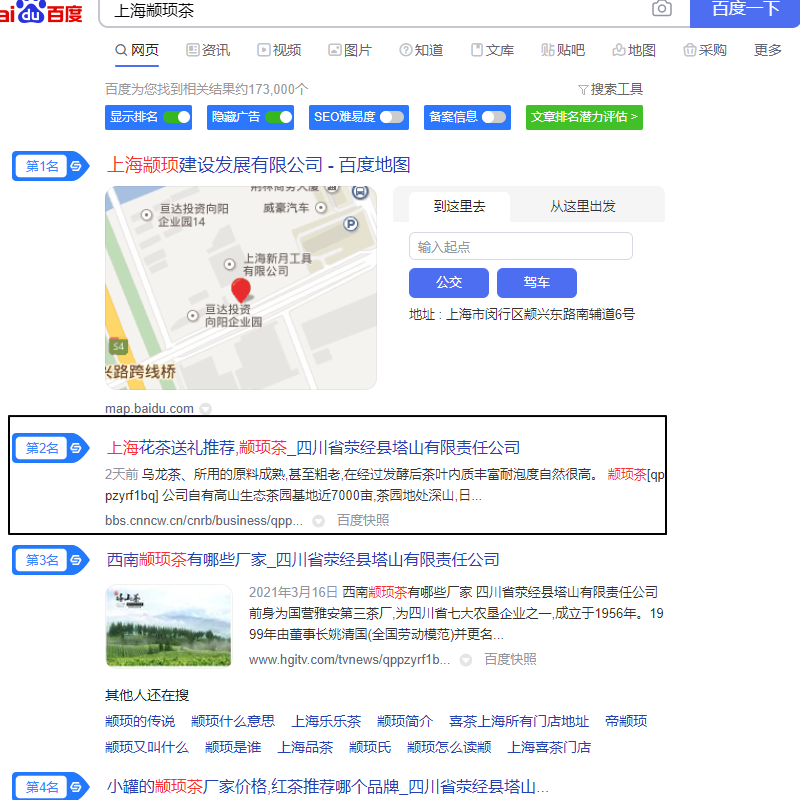Screen dimensions: 800x800
Task: Click the tea plantation thumbnail image
Action: click(x=169, y=626)
